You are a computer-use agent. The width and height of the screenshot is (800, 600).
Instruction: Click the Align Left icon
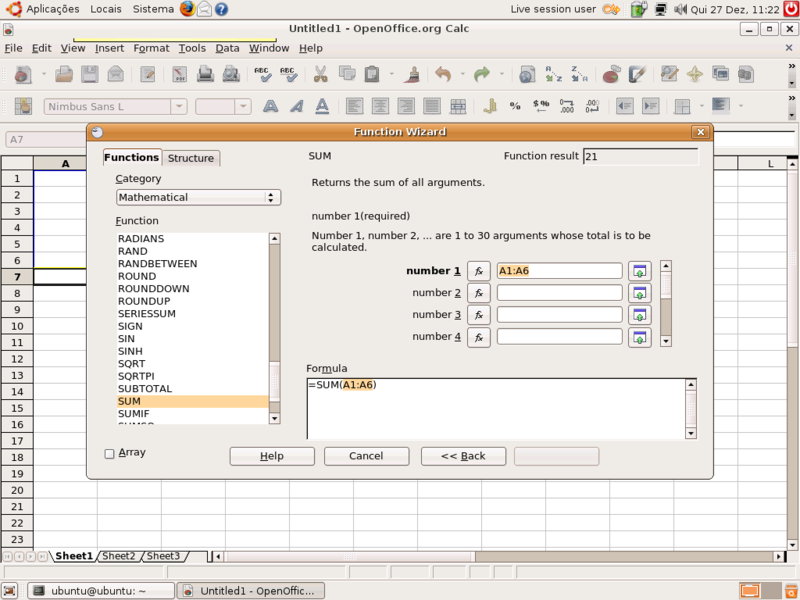355,106
